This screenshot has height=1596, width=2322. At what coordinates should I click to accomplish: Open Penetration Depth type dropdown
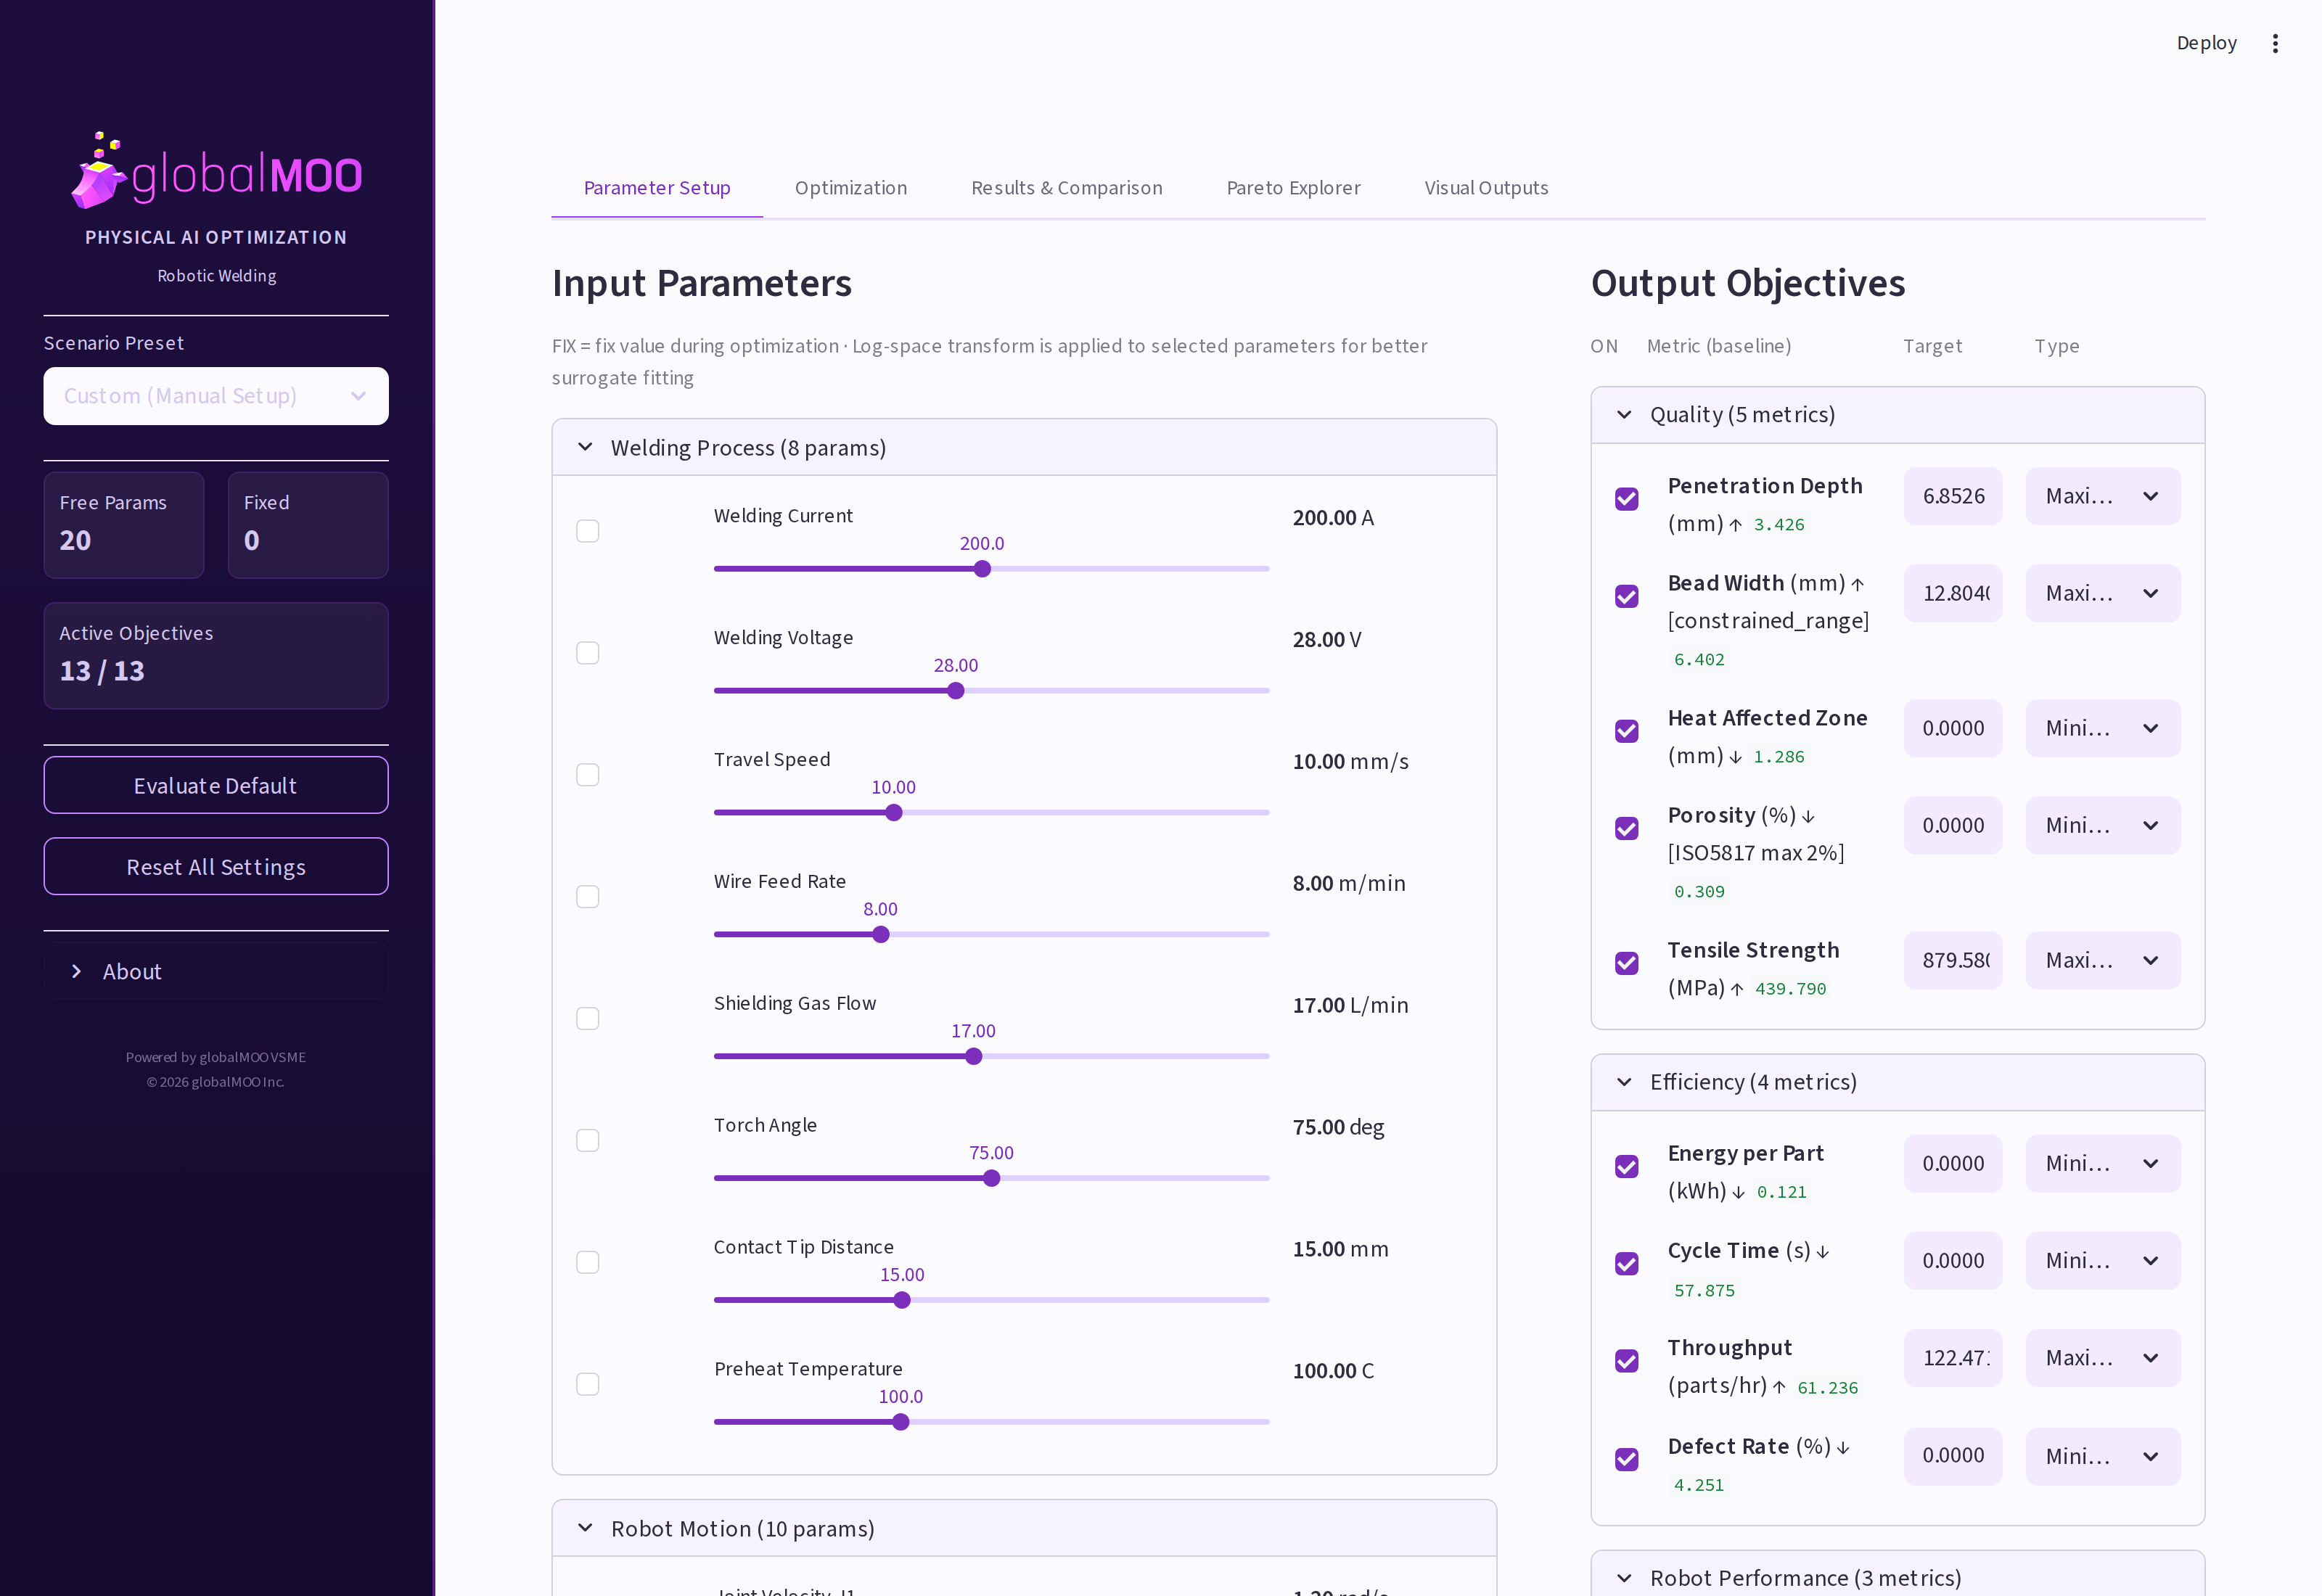2103,496
